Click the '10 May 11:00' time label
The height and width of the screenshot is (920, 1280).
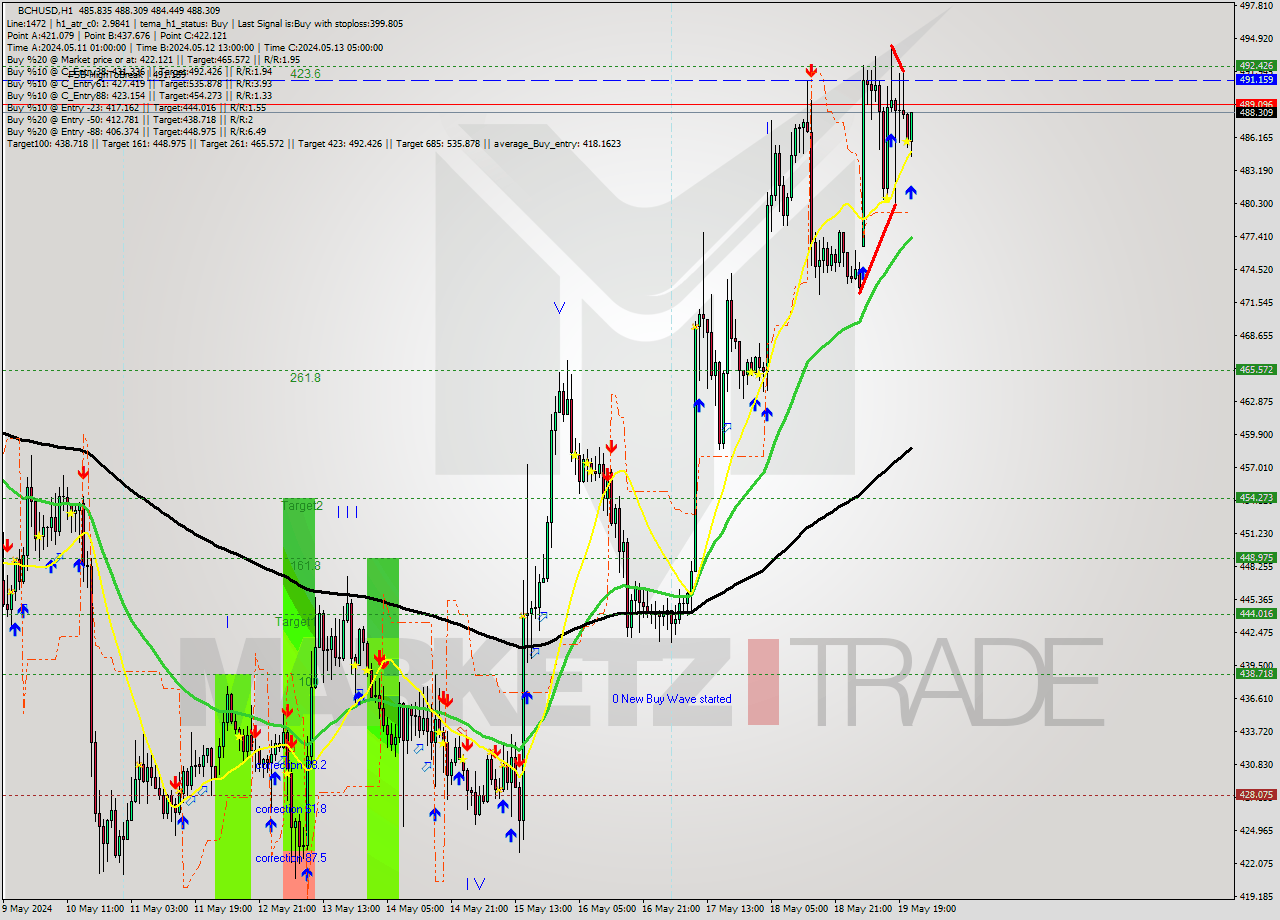[x=94, y=909]
